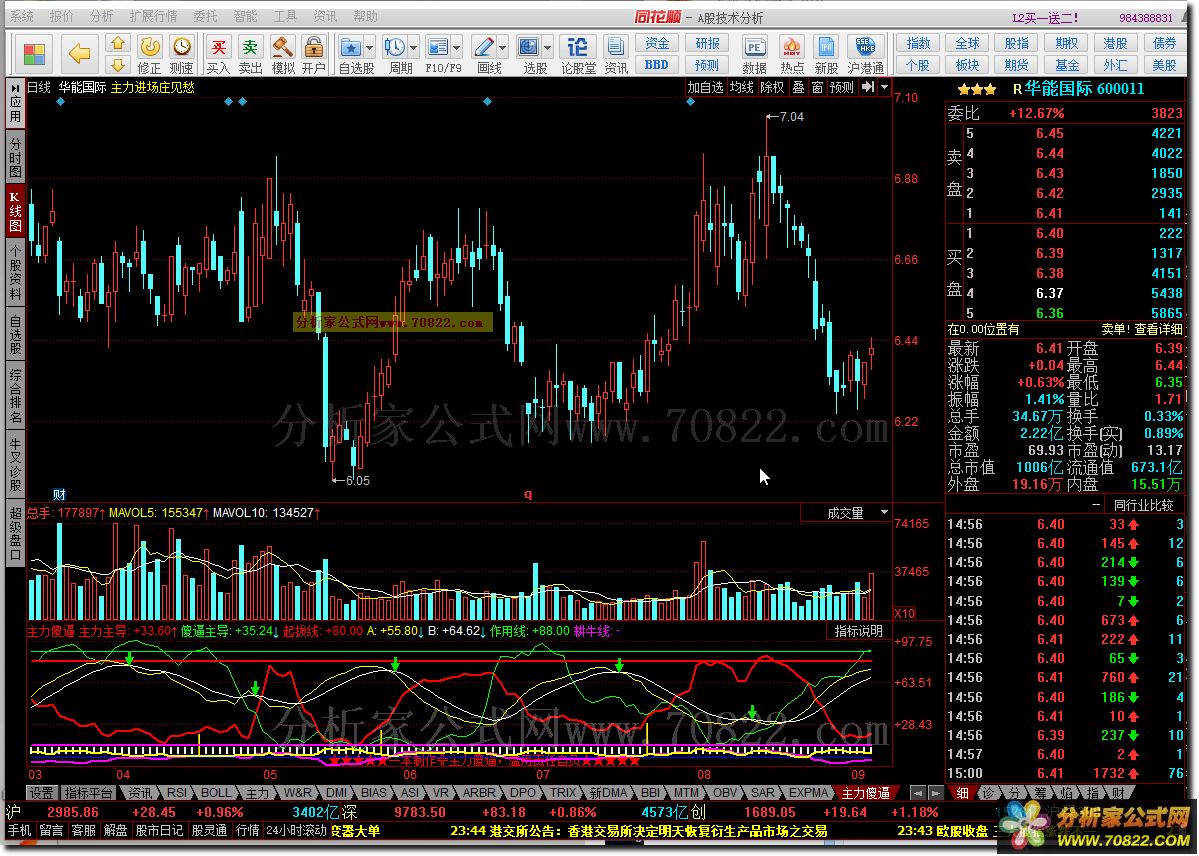Open the 数据 PE data icon
The width and height of the screenshot is (1199, 856).
pos(754,47)
